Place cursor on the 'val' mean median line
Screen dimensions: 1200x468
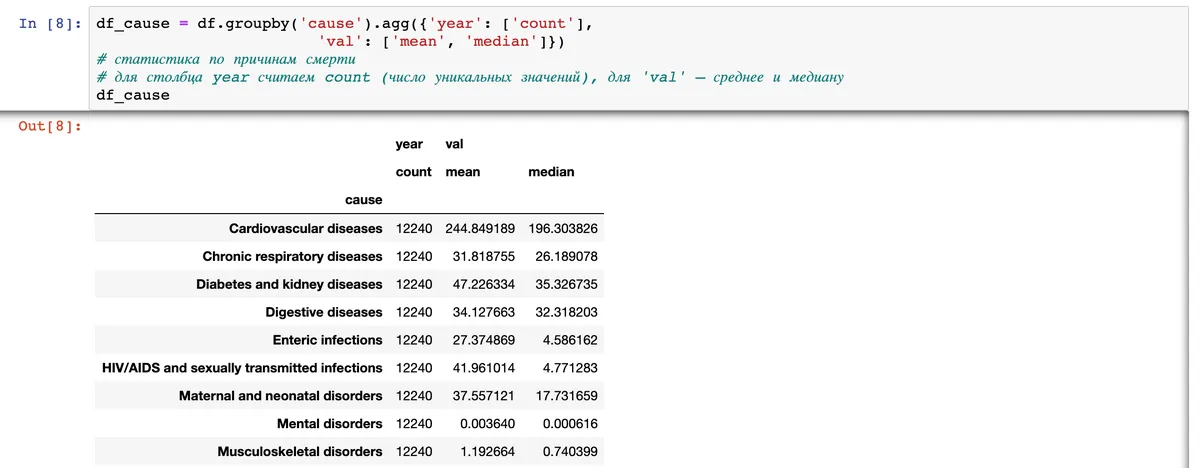441,41
